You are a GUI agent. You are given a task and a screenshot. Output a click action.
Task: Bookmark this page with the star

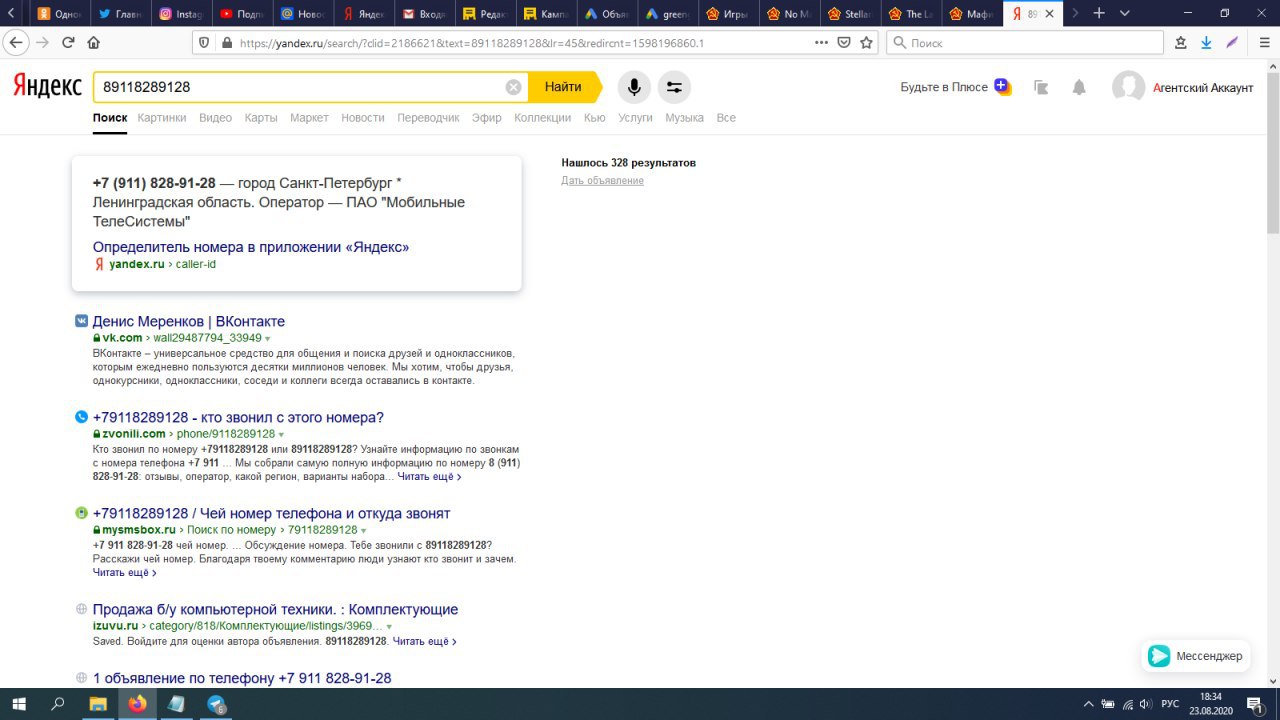click(x=867, y=43)
